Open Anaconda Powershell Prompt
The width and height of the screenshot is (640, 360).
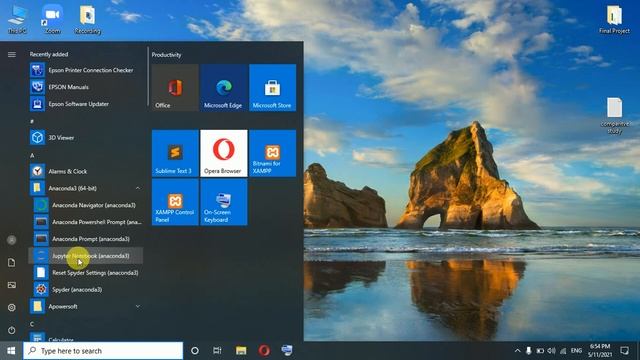(86, 222)
